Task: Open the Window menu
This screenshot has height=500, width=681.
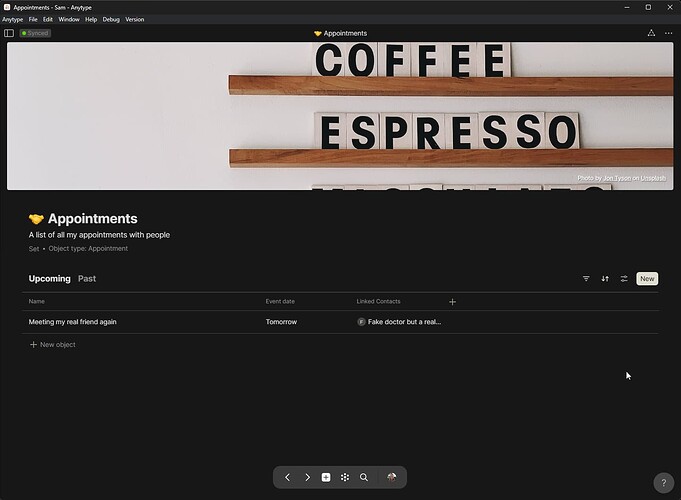Action: 69,20
